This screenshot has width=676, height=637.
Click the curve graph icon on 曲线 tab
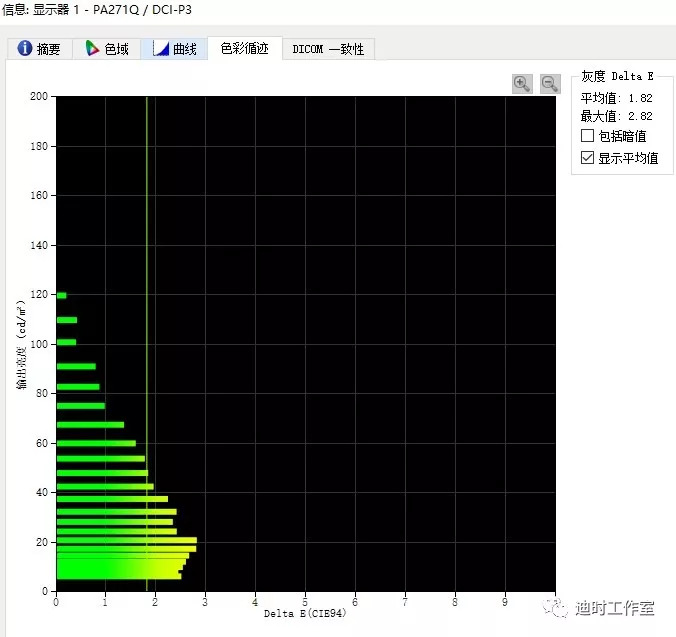pos(161,48)
